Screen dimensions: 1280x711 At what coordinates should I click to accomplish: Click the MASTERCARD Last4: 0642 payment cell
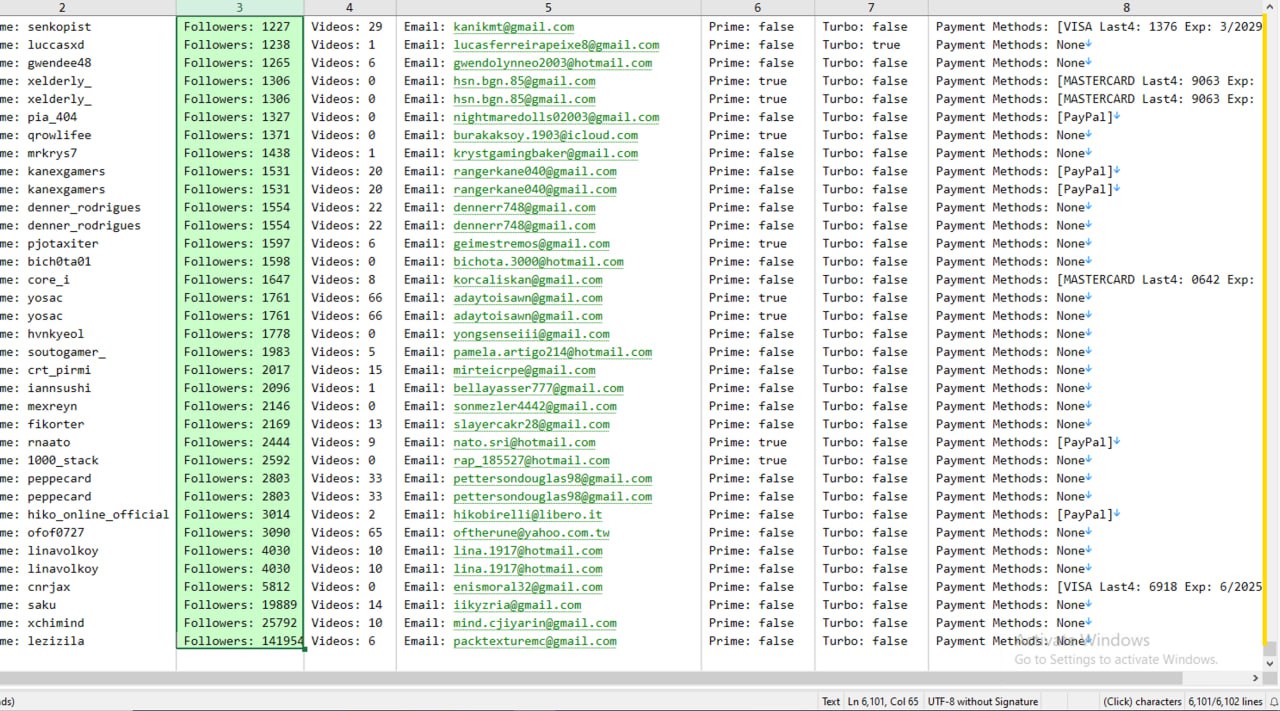(x=1097, y=280)
